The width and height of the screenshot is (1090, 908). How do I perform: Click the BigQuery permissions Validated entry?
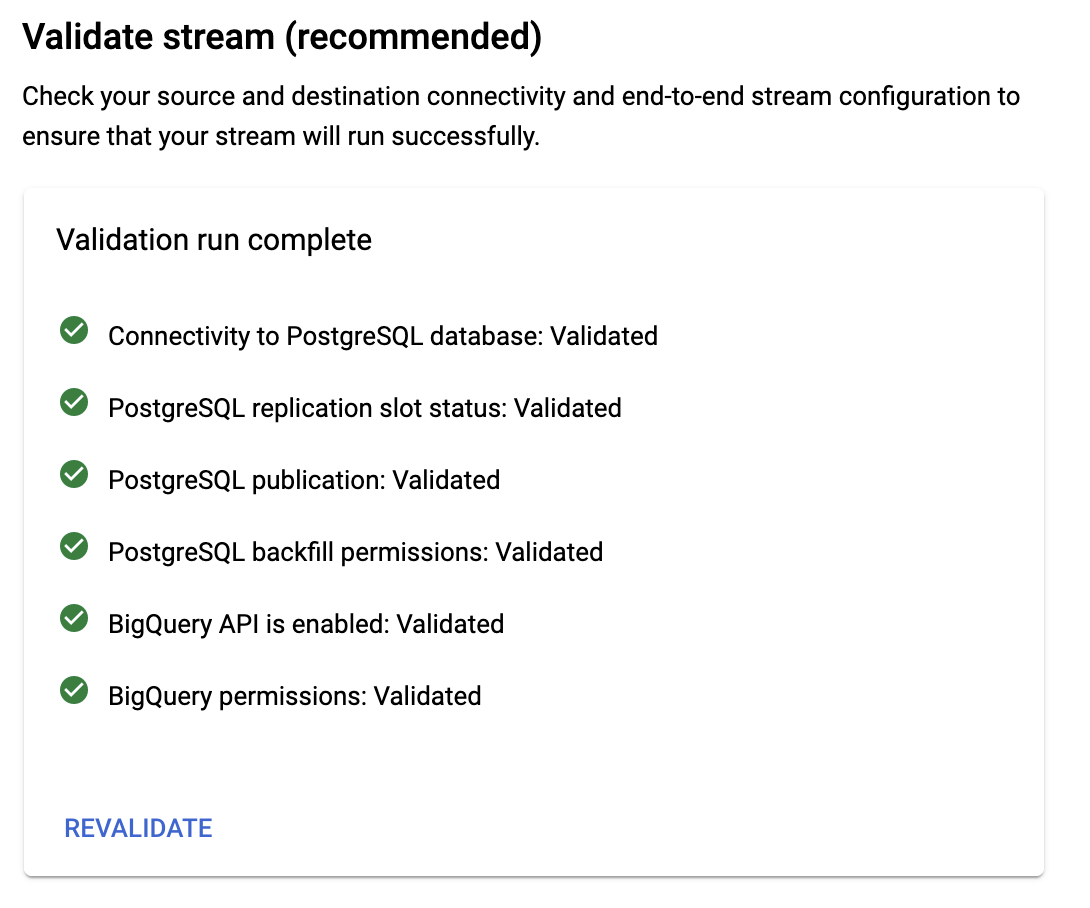[294, 696]
